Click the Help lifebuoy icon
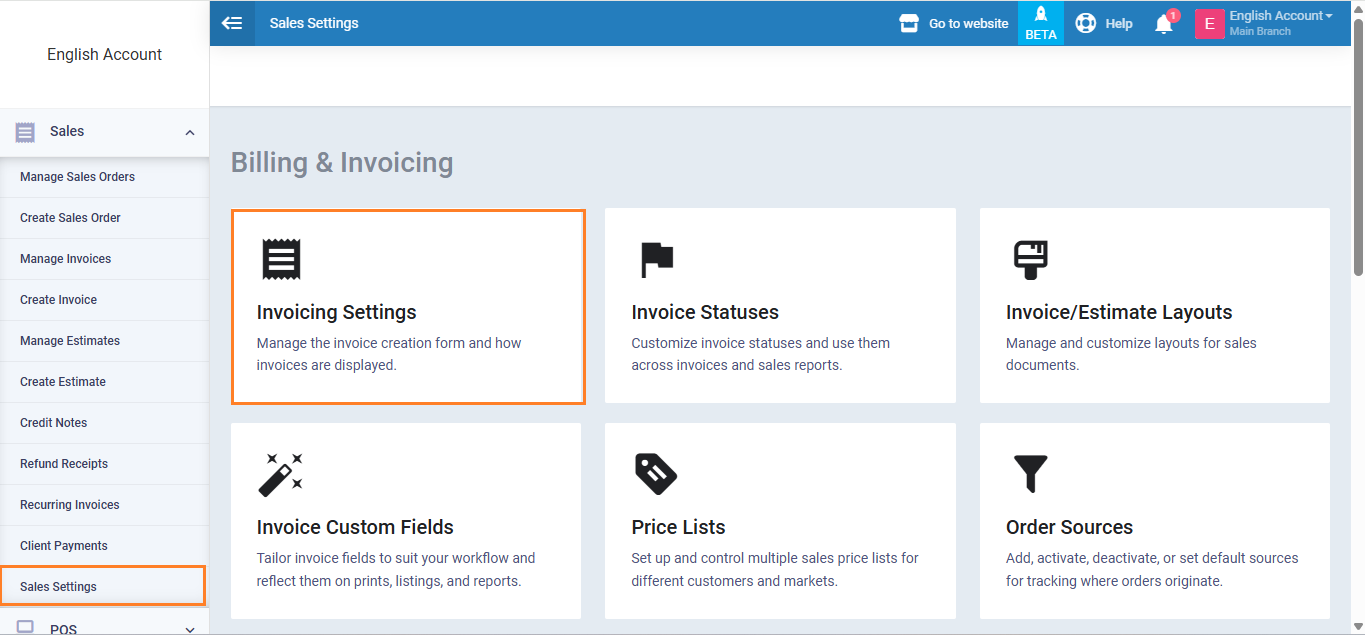This screenshot has width=1365, height=635. pos(1085,23)
